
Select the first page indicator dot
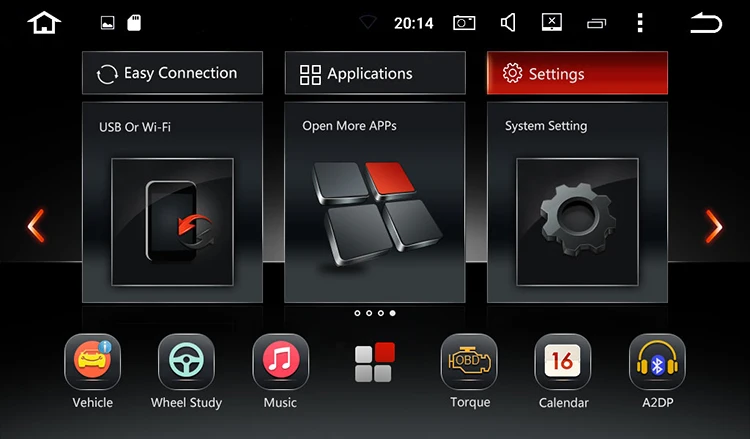[x=357, y=313]
